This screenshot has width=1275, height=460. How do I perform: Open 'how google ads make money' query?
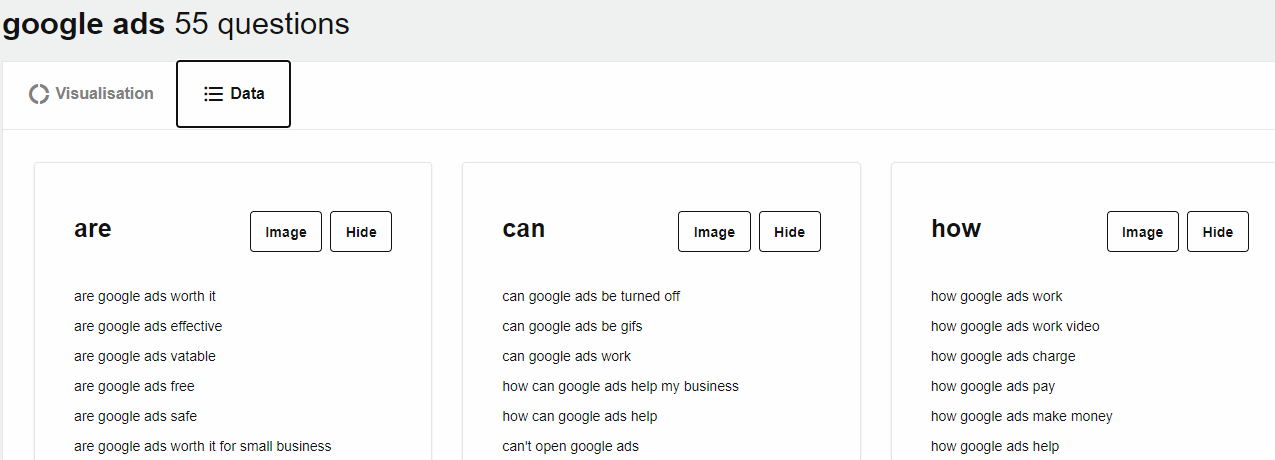click(1022, 416)
